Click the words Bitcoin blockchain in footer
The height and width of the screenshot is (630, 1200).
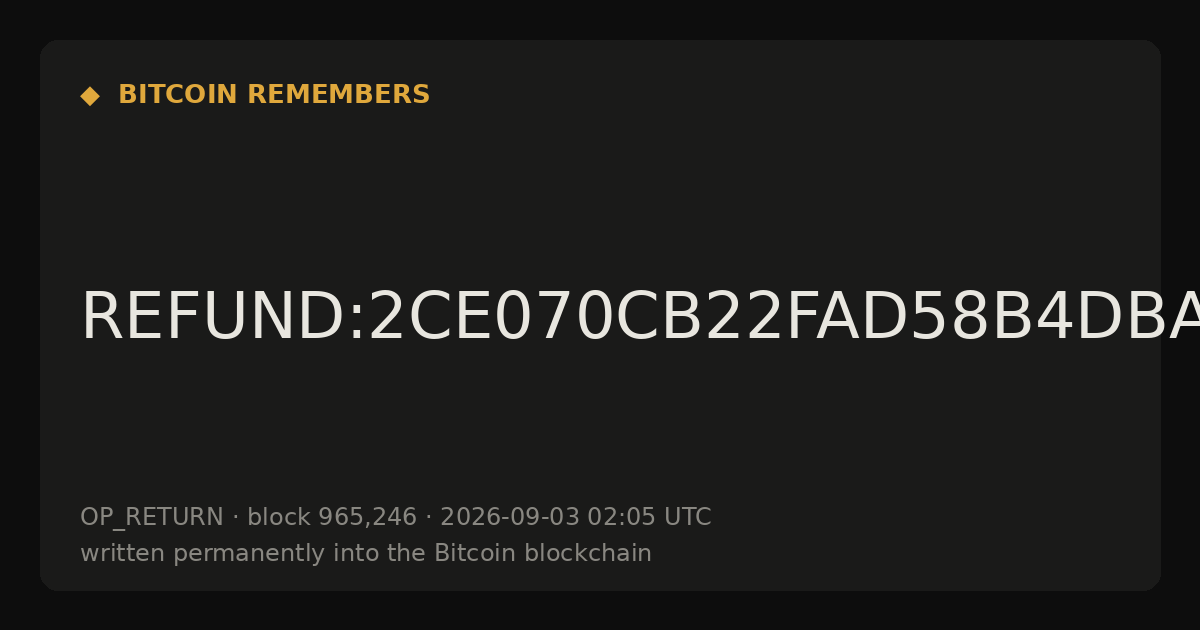click(x=543, y=553)
